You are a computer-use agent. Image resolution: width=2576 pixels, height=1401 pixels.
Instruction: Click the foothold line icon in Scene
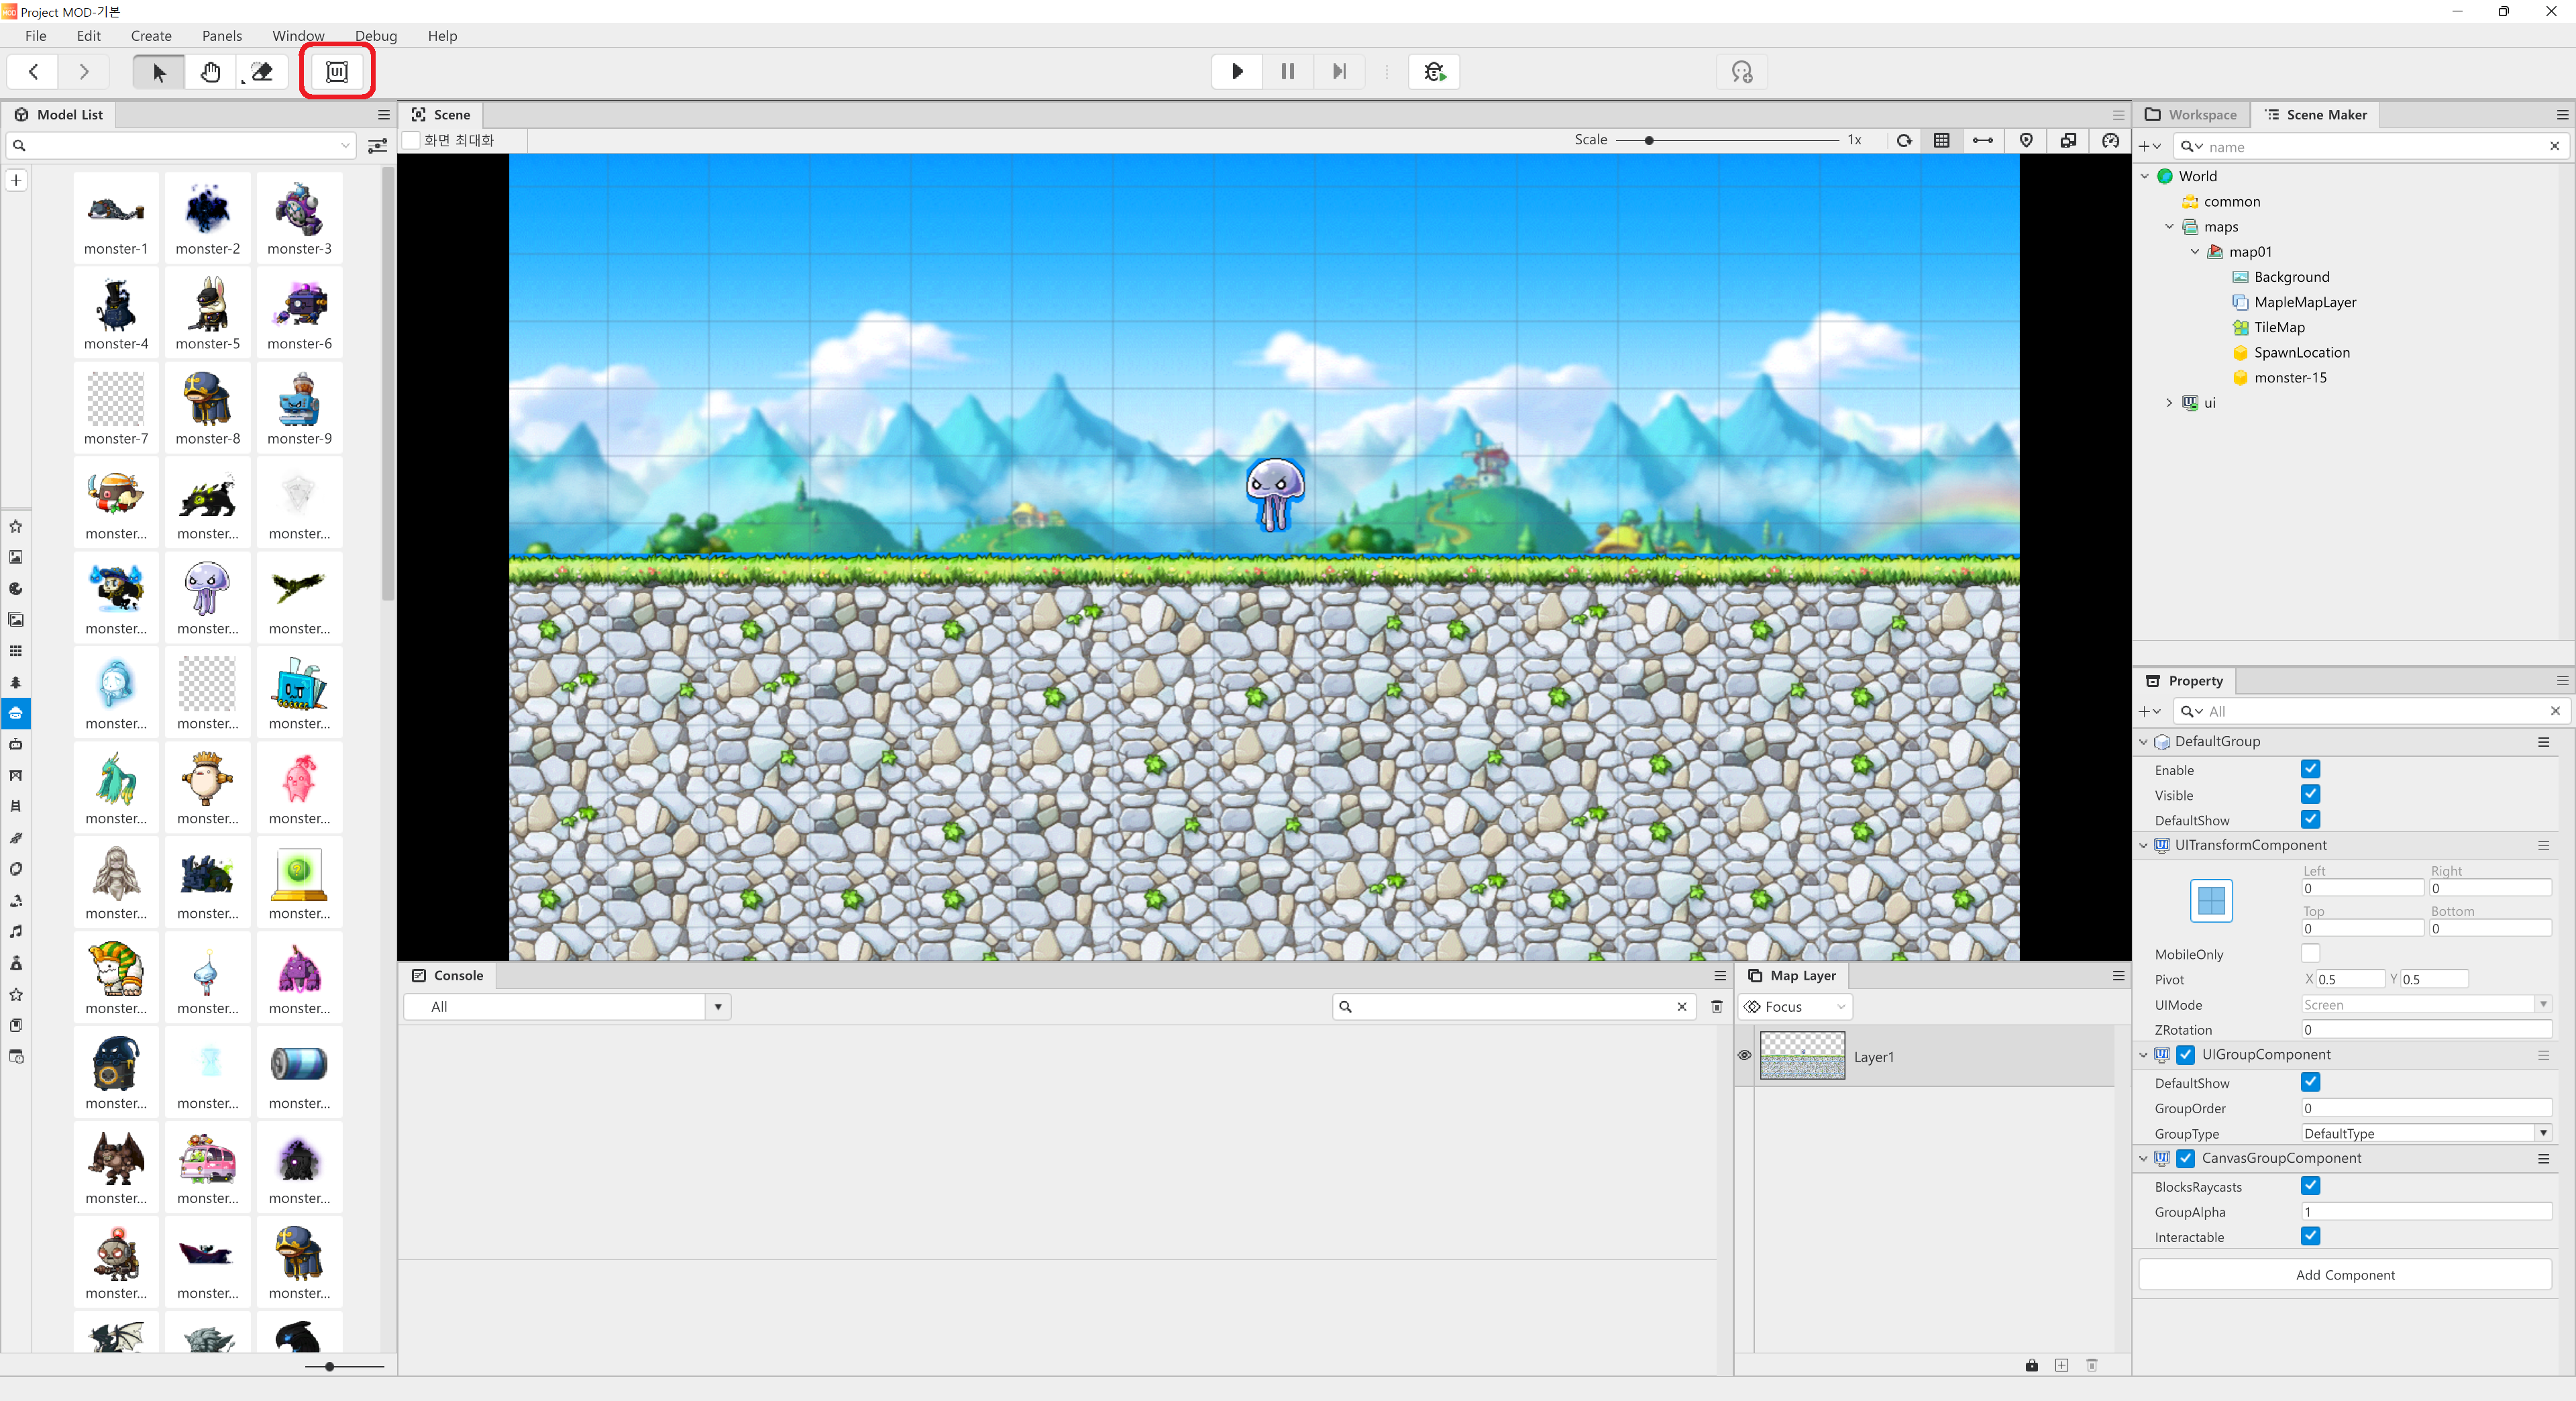1982,140
